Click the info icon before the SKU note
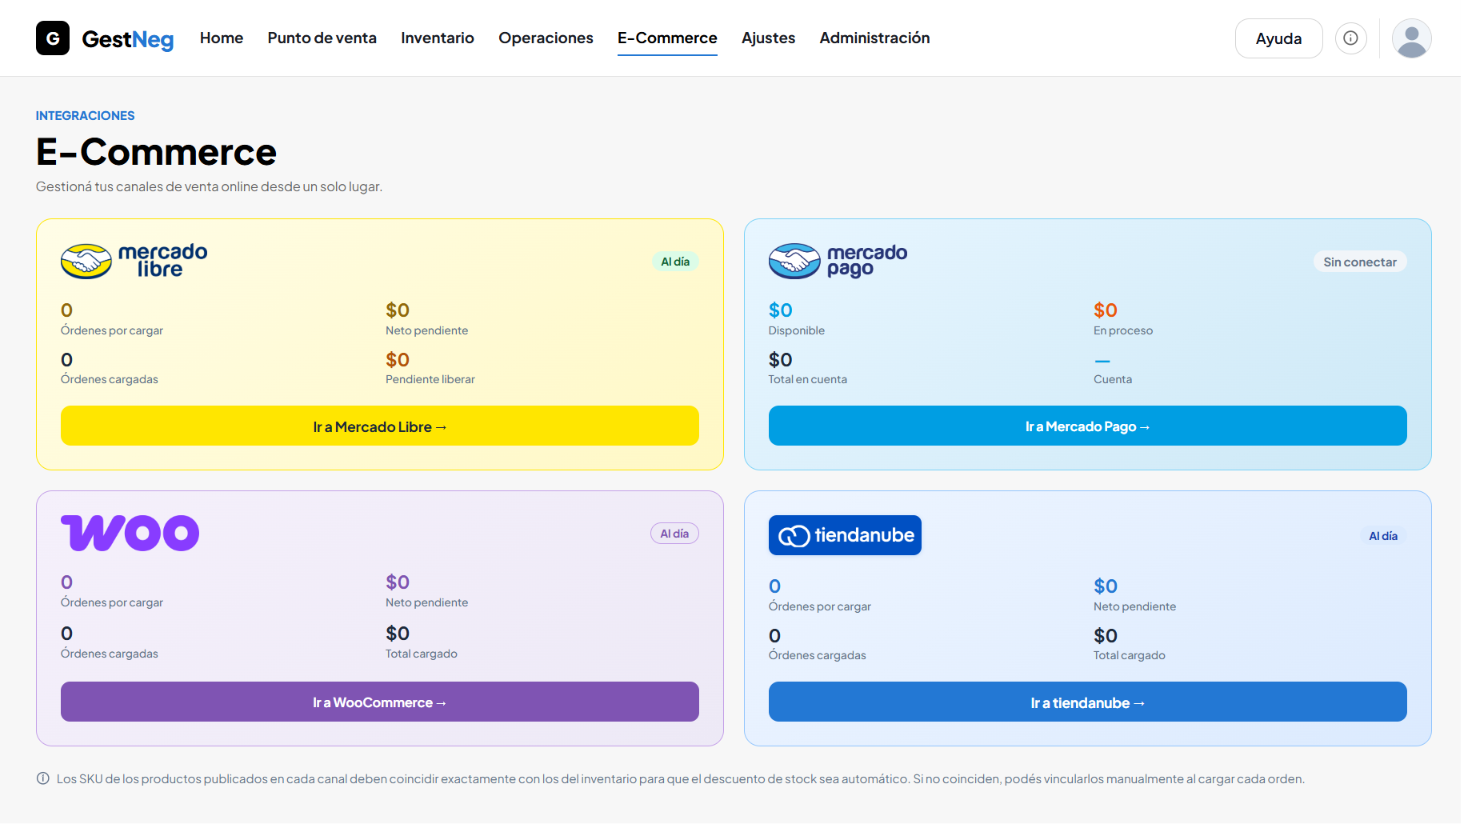1461x824 pixels. [x=43, y=778]
